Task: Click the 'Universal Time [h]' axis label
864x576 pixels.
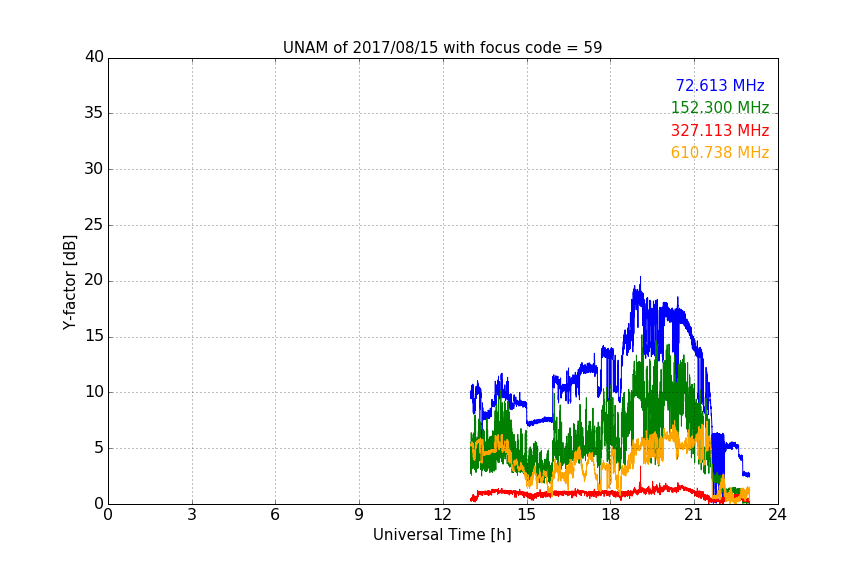Action: 442,535
